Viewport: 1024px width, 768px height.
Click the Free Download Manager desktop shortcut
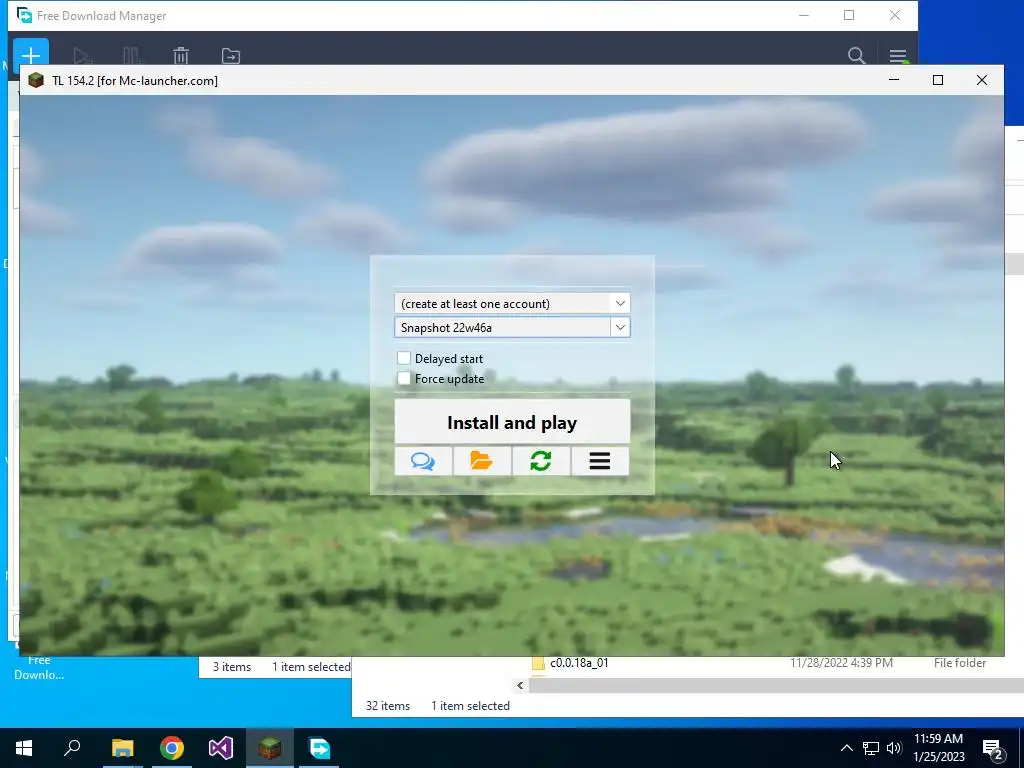tap(39, 667)
